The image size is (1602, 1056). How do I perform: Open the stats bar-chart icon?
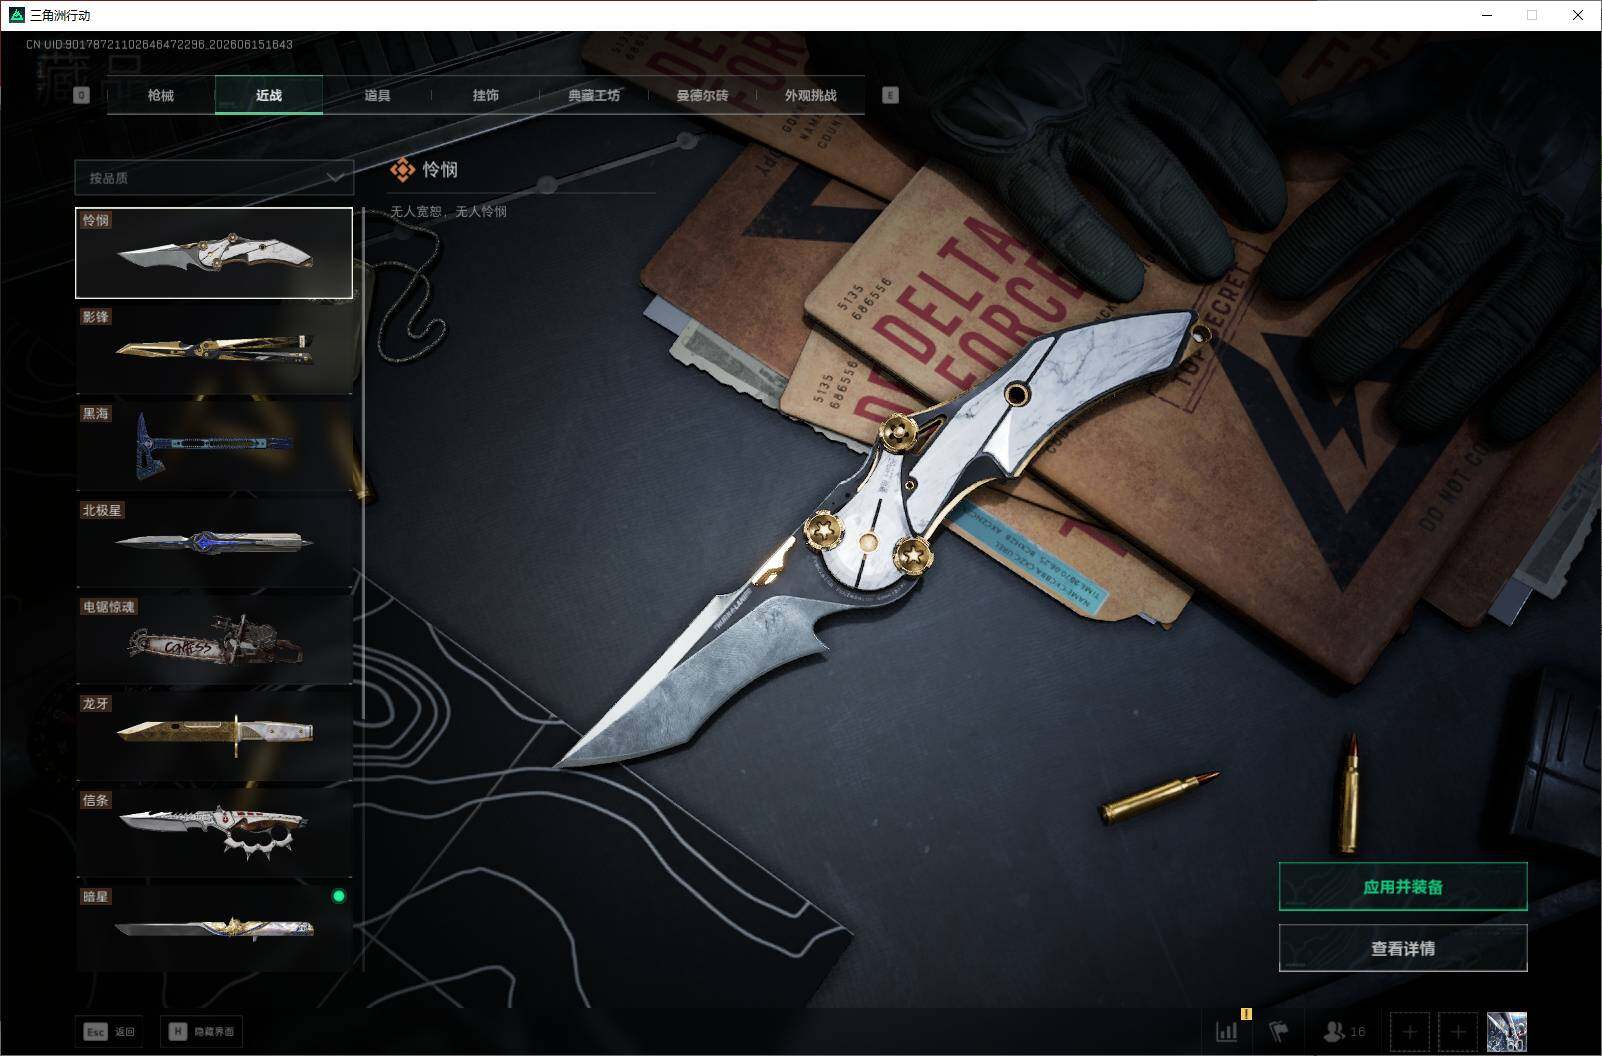[x=1227, y=1031]
